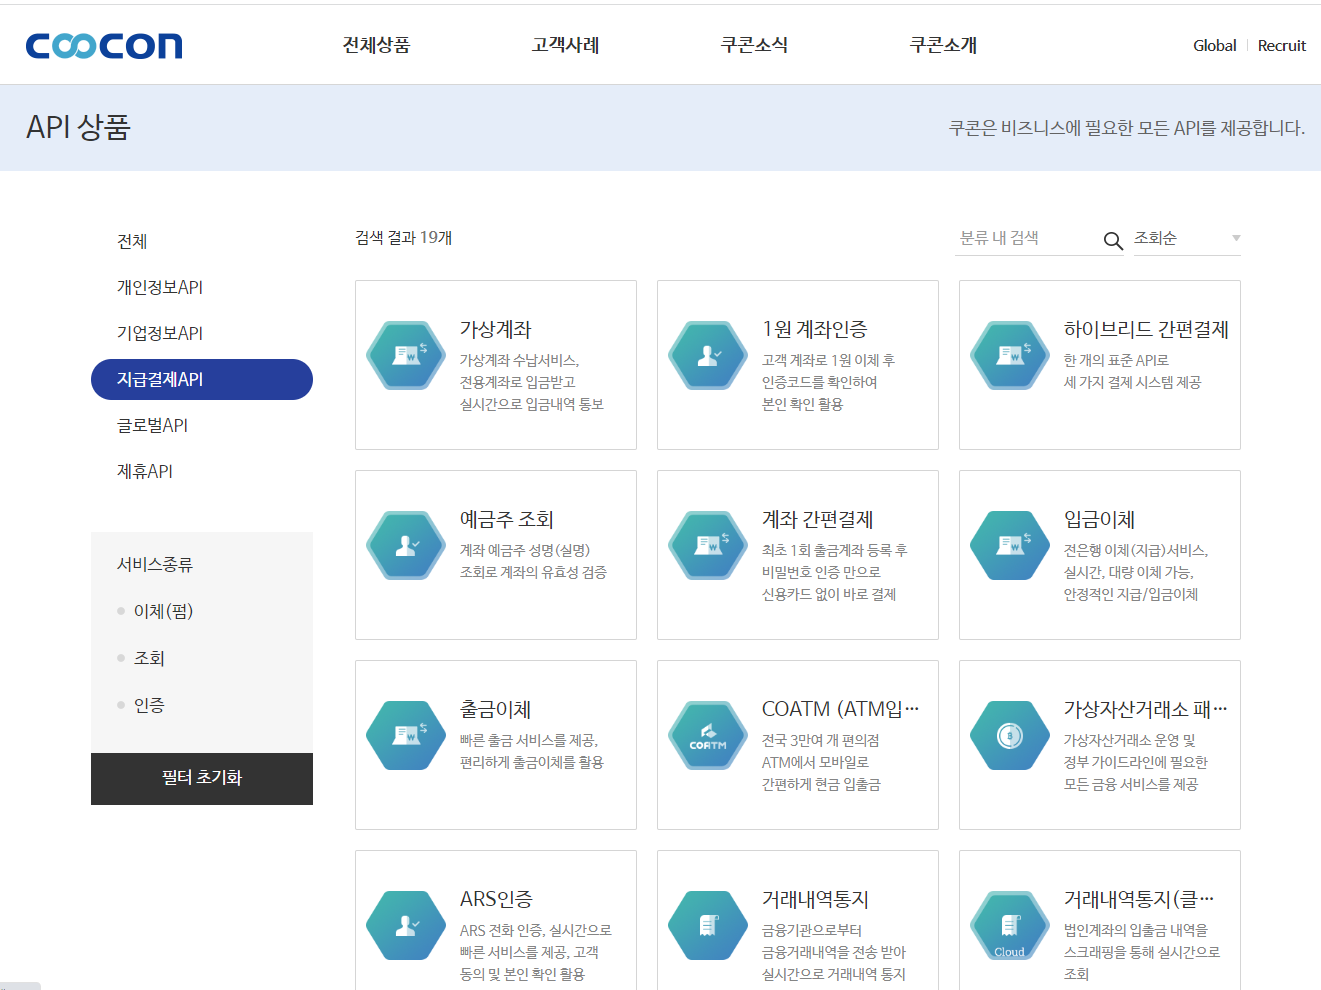Open the COATM (ATM입… product title
This screenshot has width=1321, height=990.
(840, 709)
